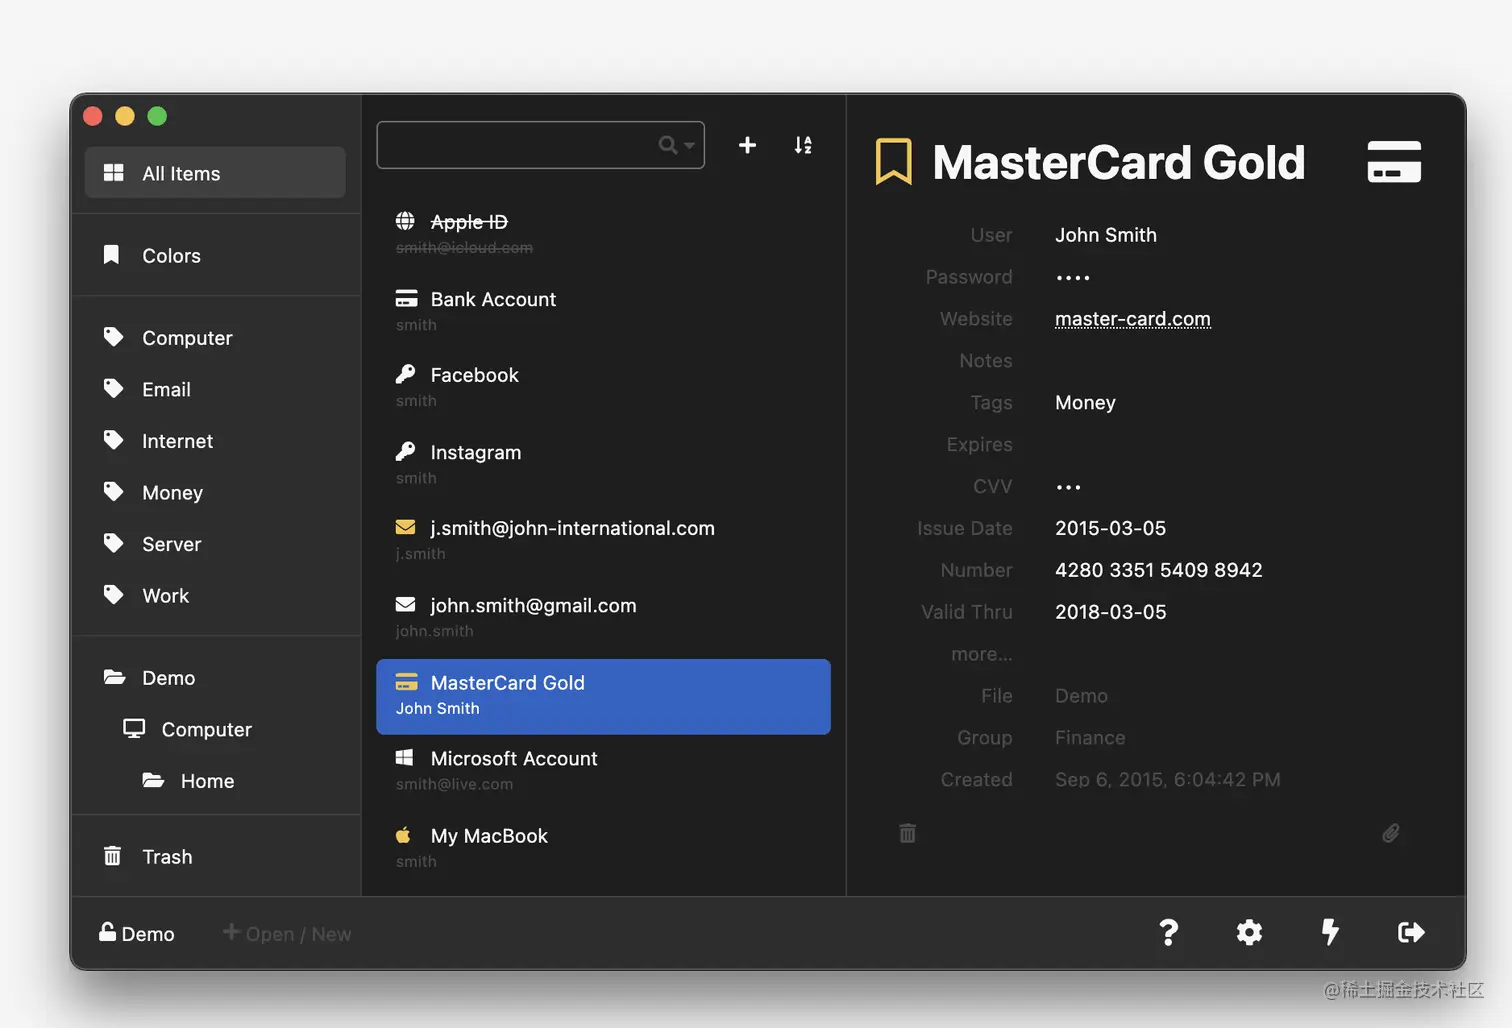
Task: Filter by the Email tag
Action: click(x=215, y=389)
